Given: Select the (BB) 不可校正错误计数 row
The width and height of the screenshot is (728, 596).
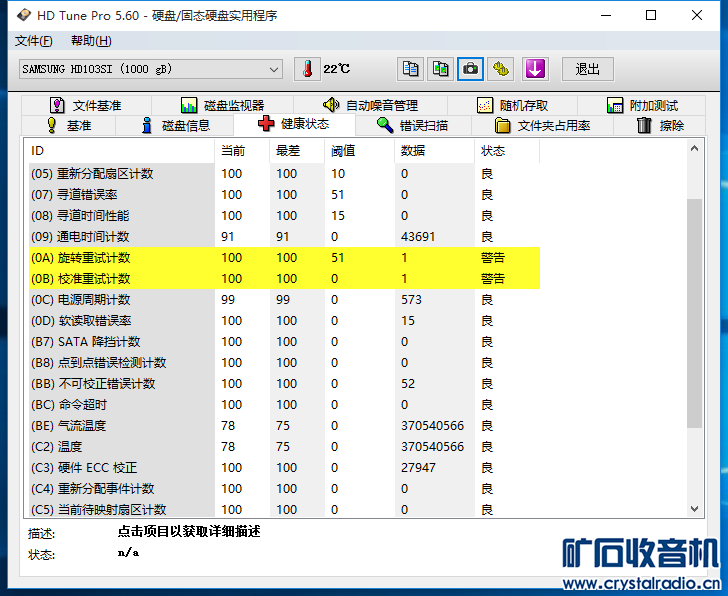Looking at the screenshot, I should (x=284, y=384).
